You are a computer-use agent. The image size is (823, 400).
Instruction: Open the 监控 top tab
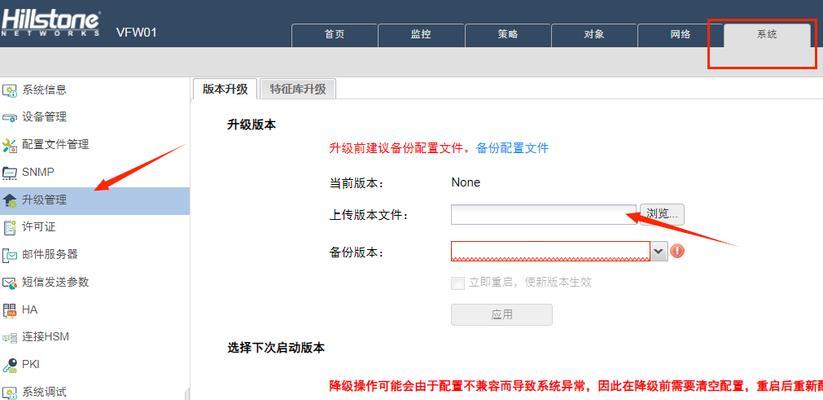[421, 35]
